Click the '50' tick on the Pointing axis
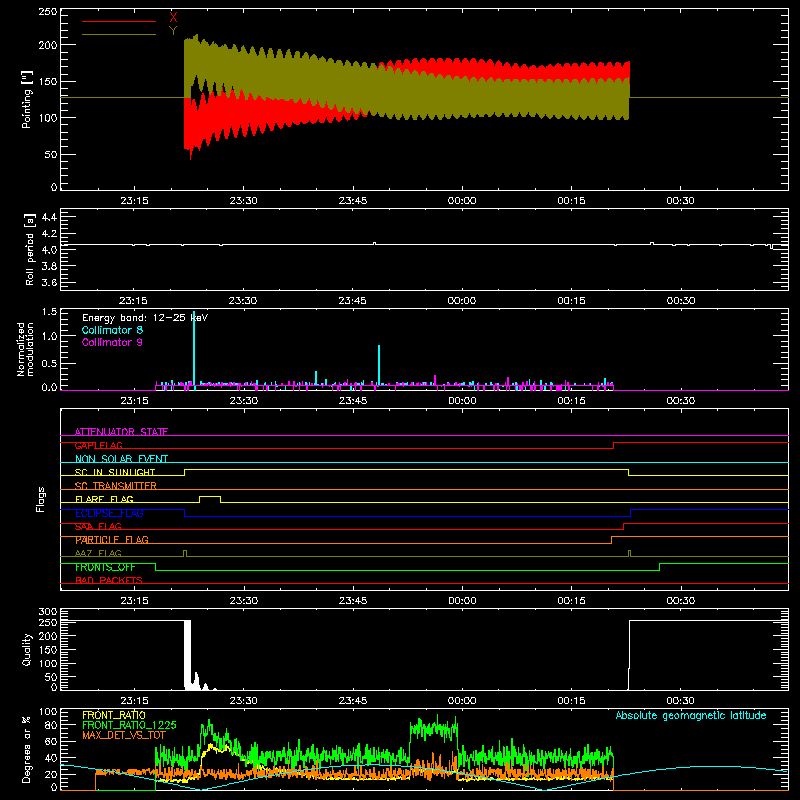This screenshot has height=800, width=800. 51,155
